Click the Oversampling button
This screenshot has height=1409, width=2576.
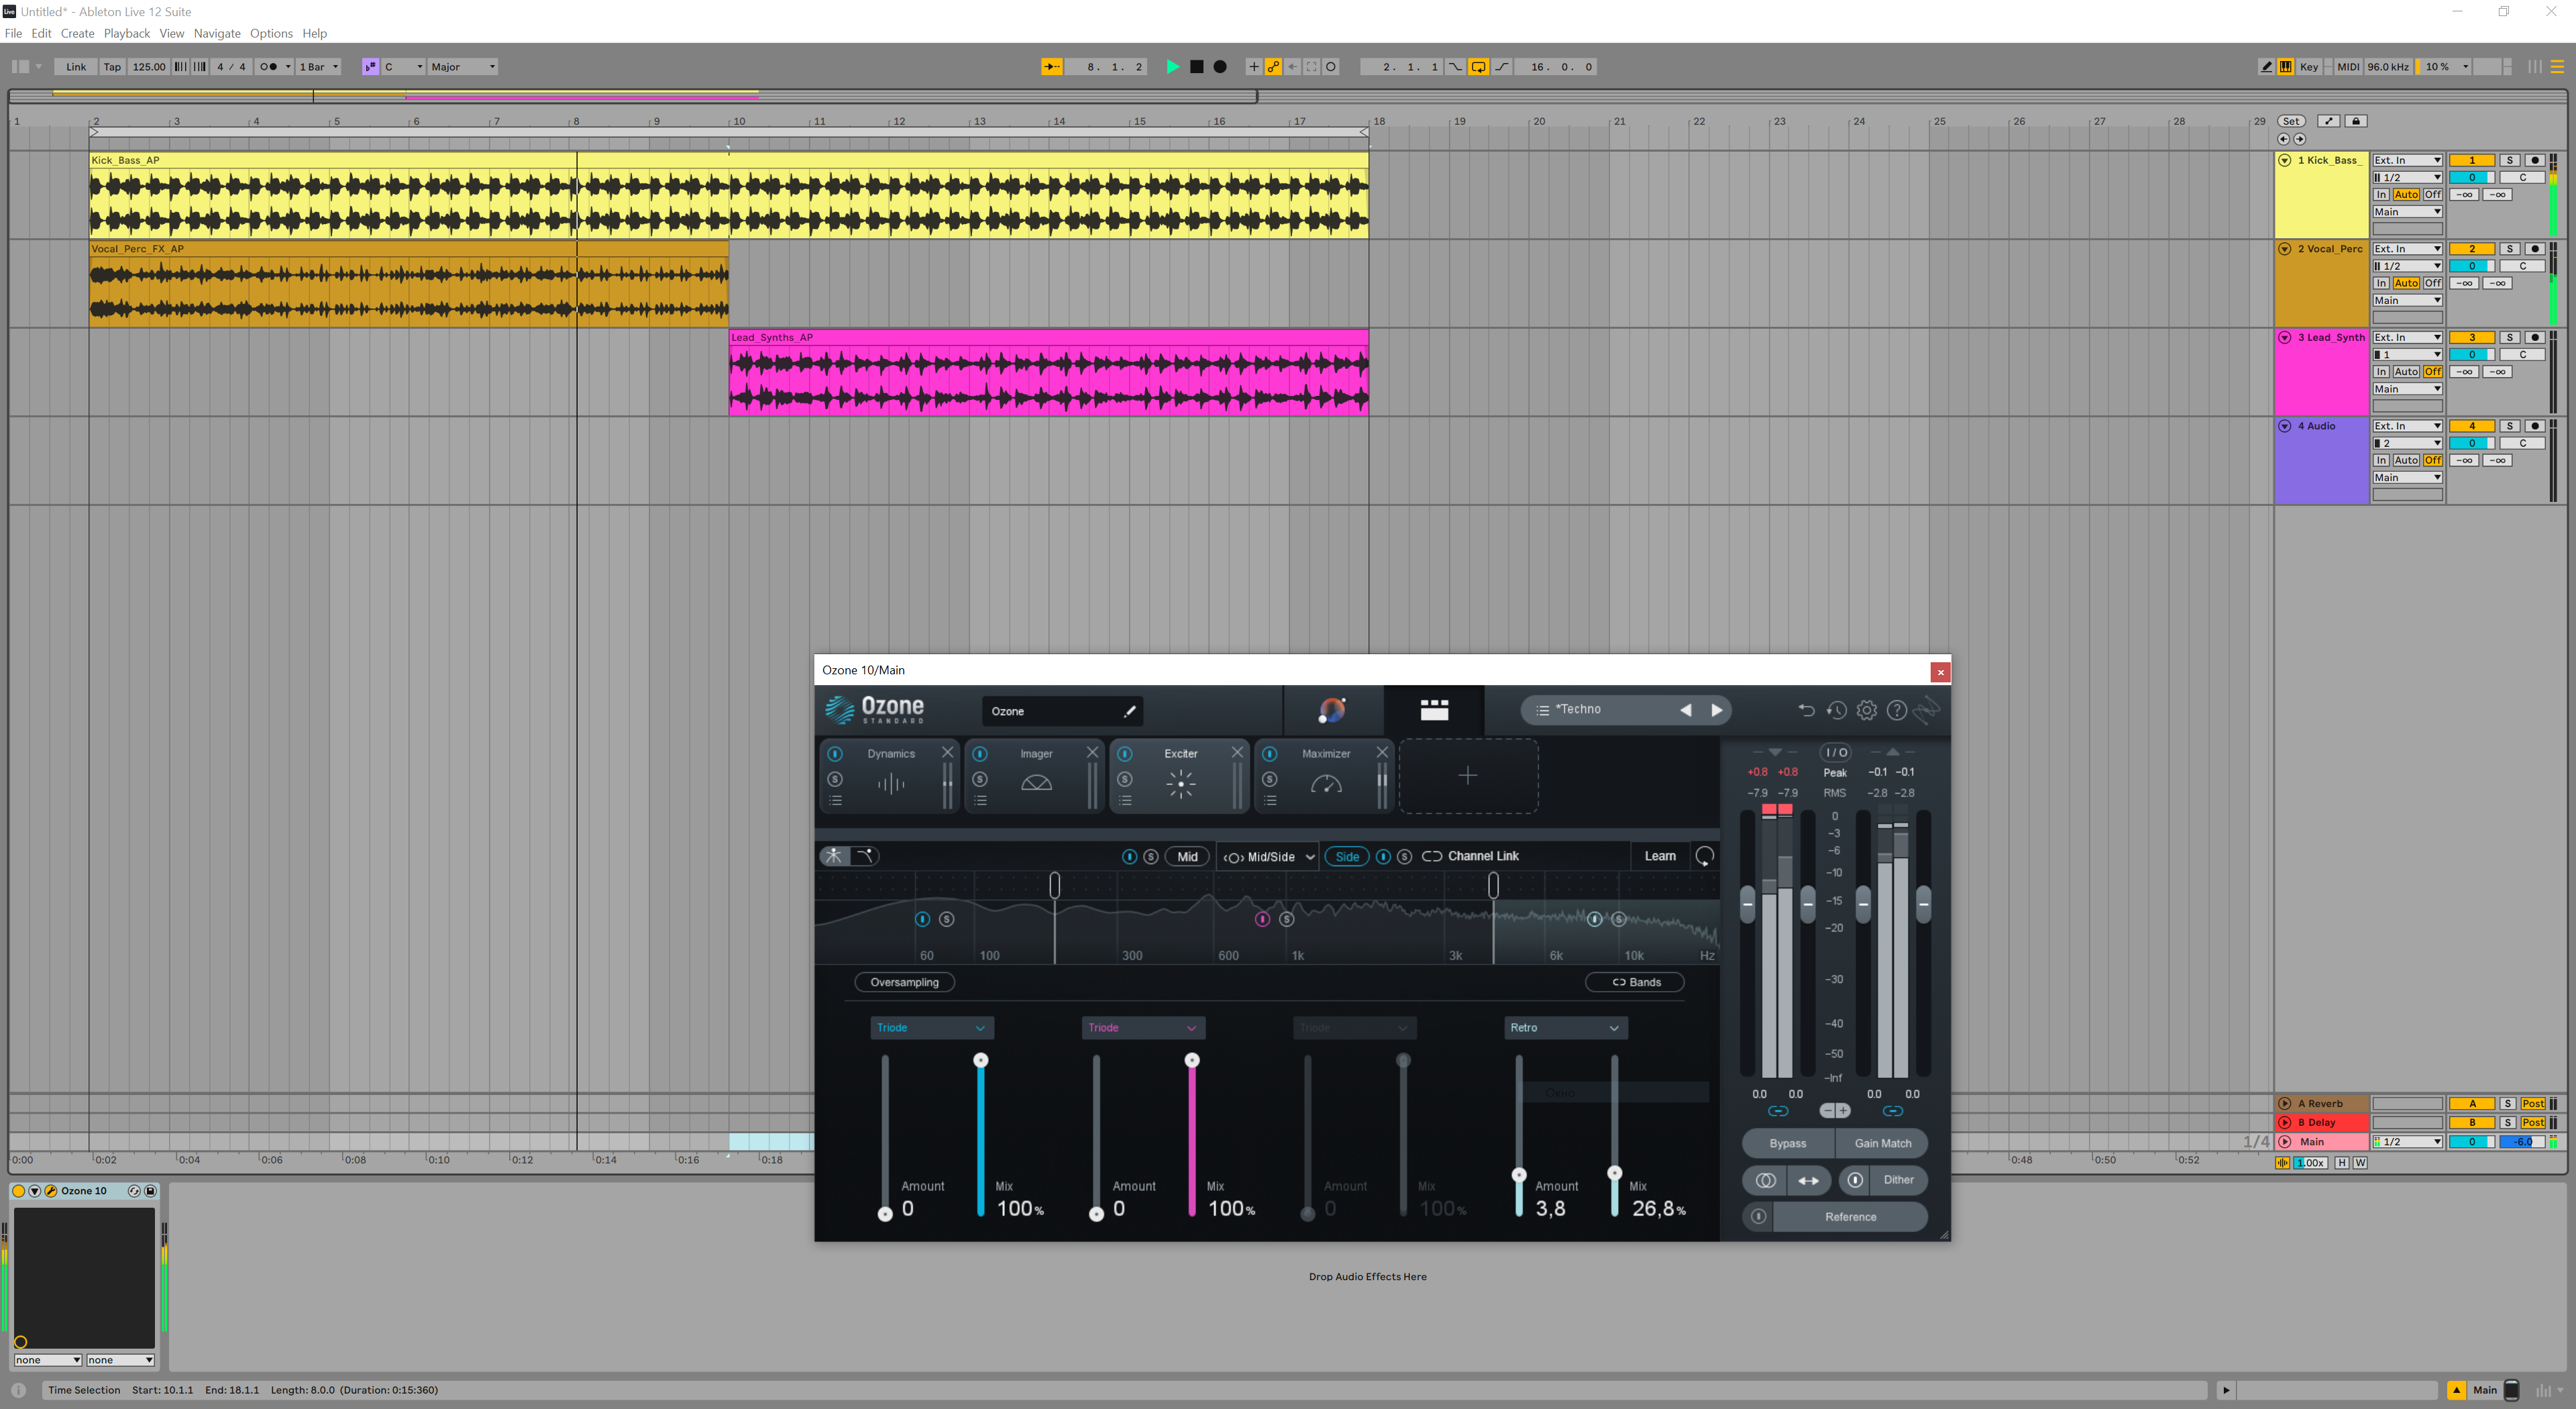pyautogui.click(x=904, y=982)
